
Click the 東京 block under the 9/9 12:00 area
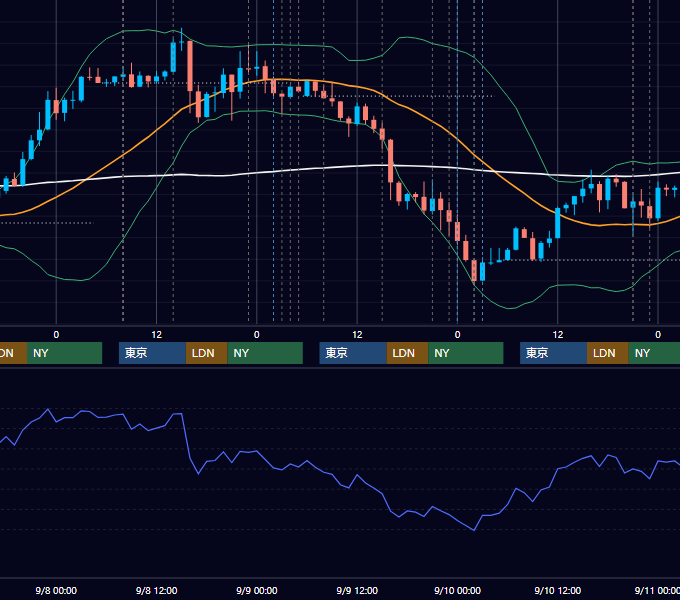tap(353, 353)
